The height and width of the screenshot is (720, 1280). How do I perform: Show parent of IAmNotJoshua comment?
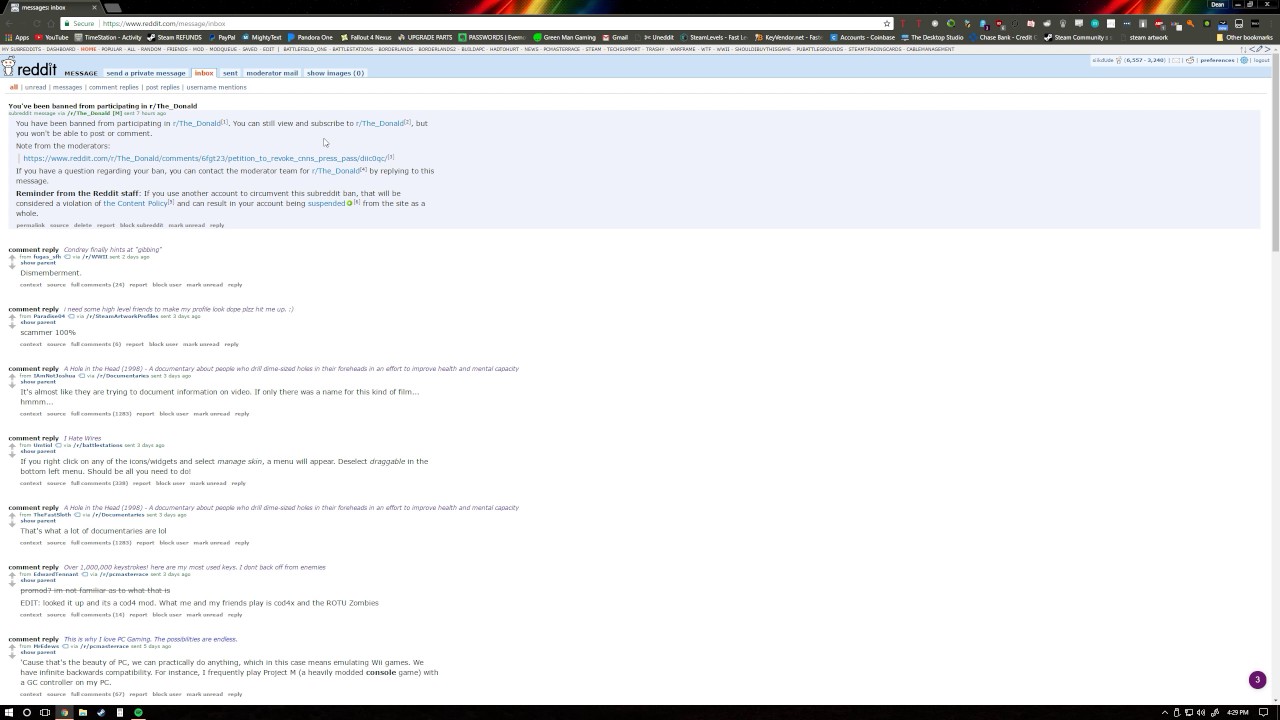(38, 382)
